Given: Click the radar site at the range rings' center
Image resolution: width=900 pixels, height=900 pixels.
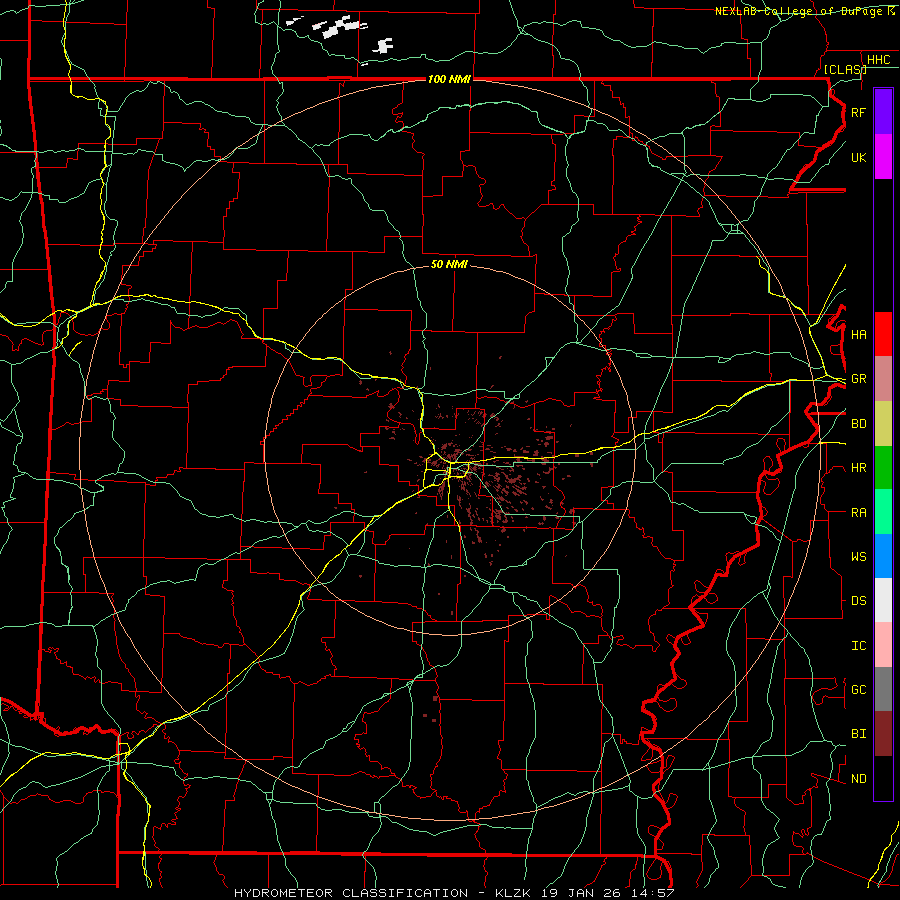Looking at the screenshot, I should coord(449,450).
